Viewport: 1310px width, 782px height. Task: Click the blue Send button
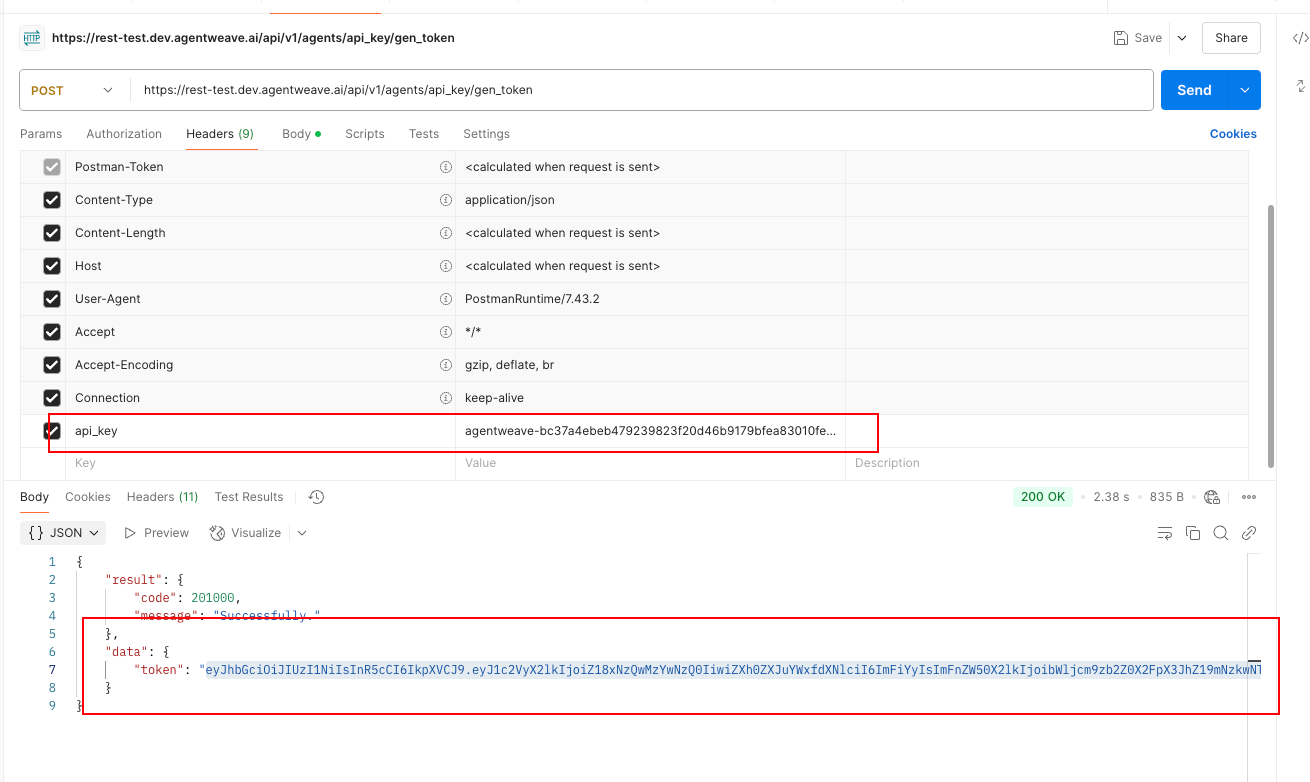pos(1193,90)
